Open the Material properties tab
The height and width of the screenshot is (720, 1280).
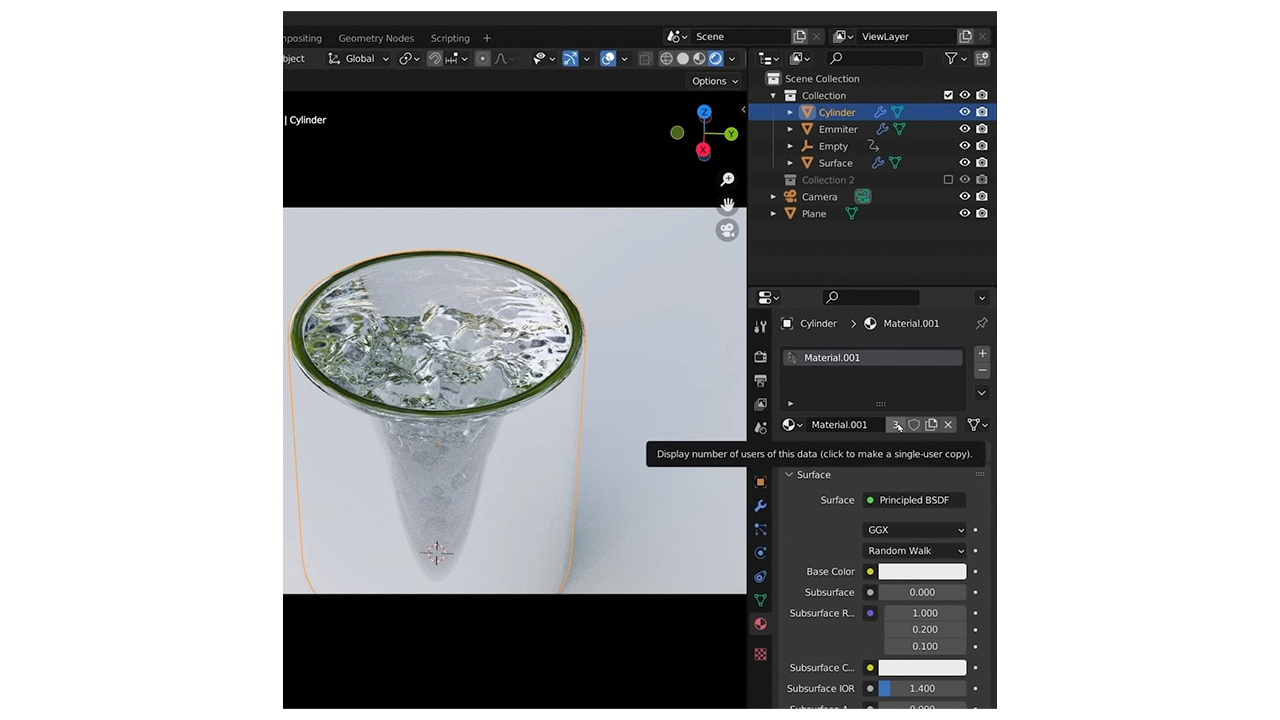[760, 624]
